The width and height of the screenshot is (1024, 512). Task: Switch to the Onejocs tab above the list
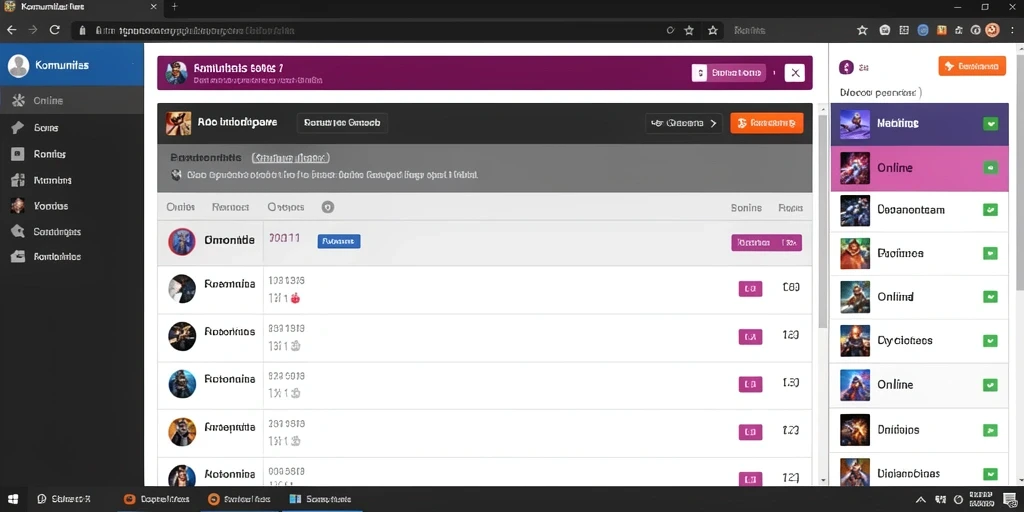(285, 207)
